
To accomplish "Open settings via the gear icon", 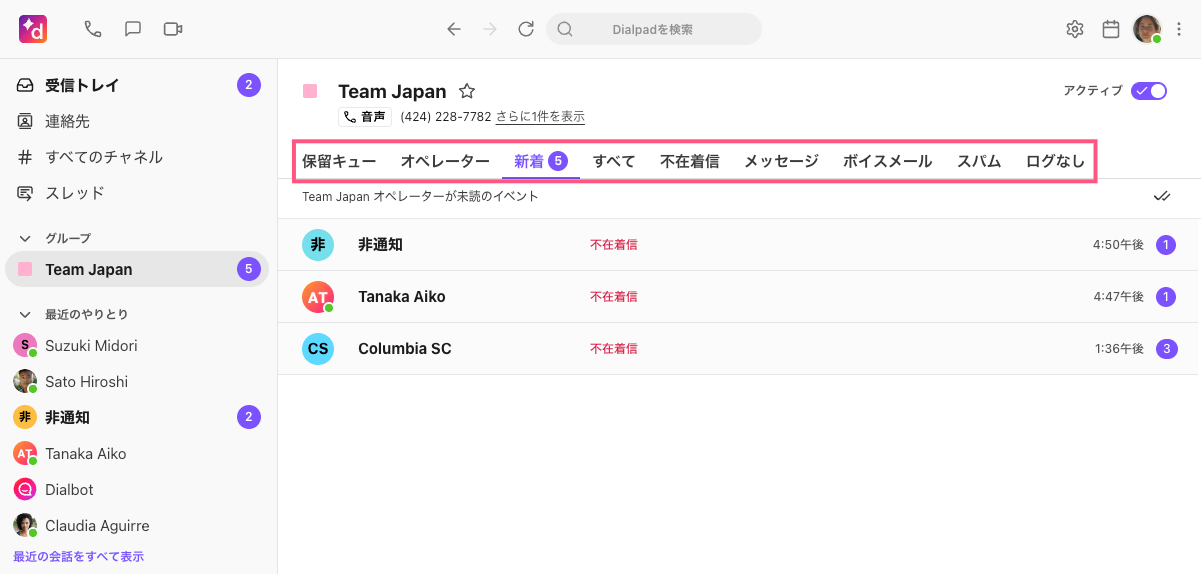I will point(1075,29).
